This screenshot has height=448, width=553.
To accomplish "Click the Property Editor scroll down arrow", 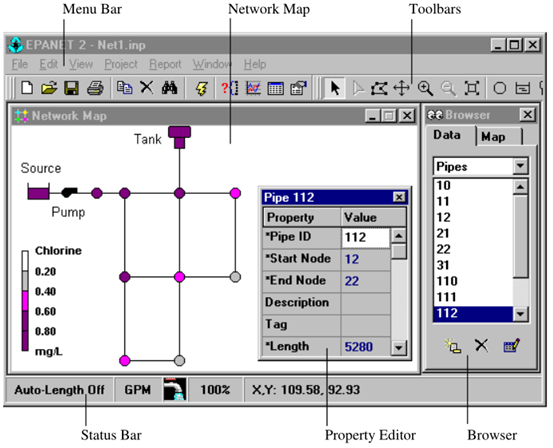I will point(399,348).
